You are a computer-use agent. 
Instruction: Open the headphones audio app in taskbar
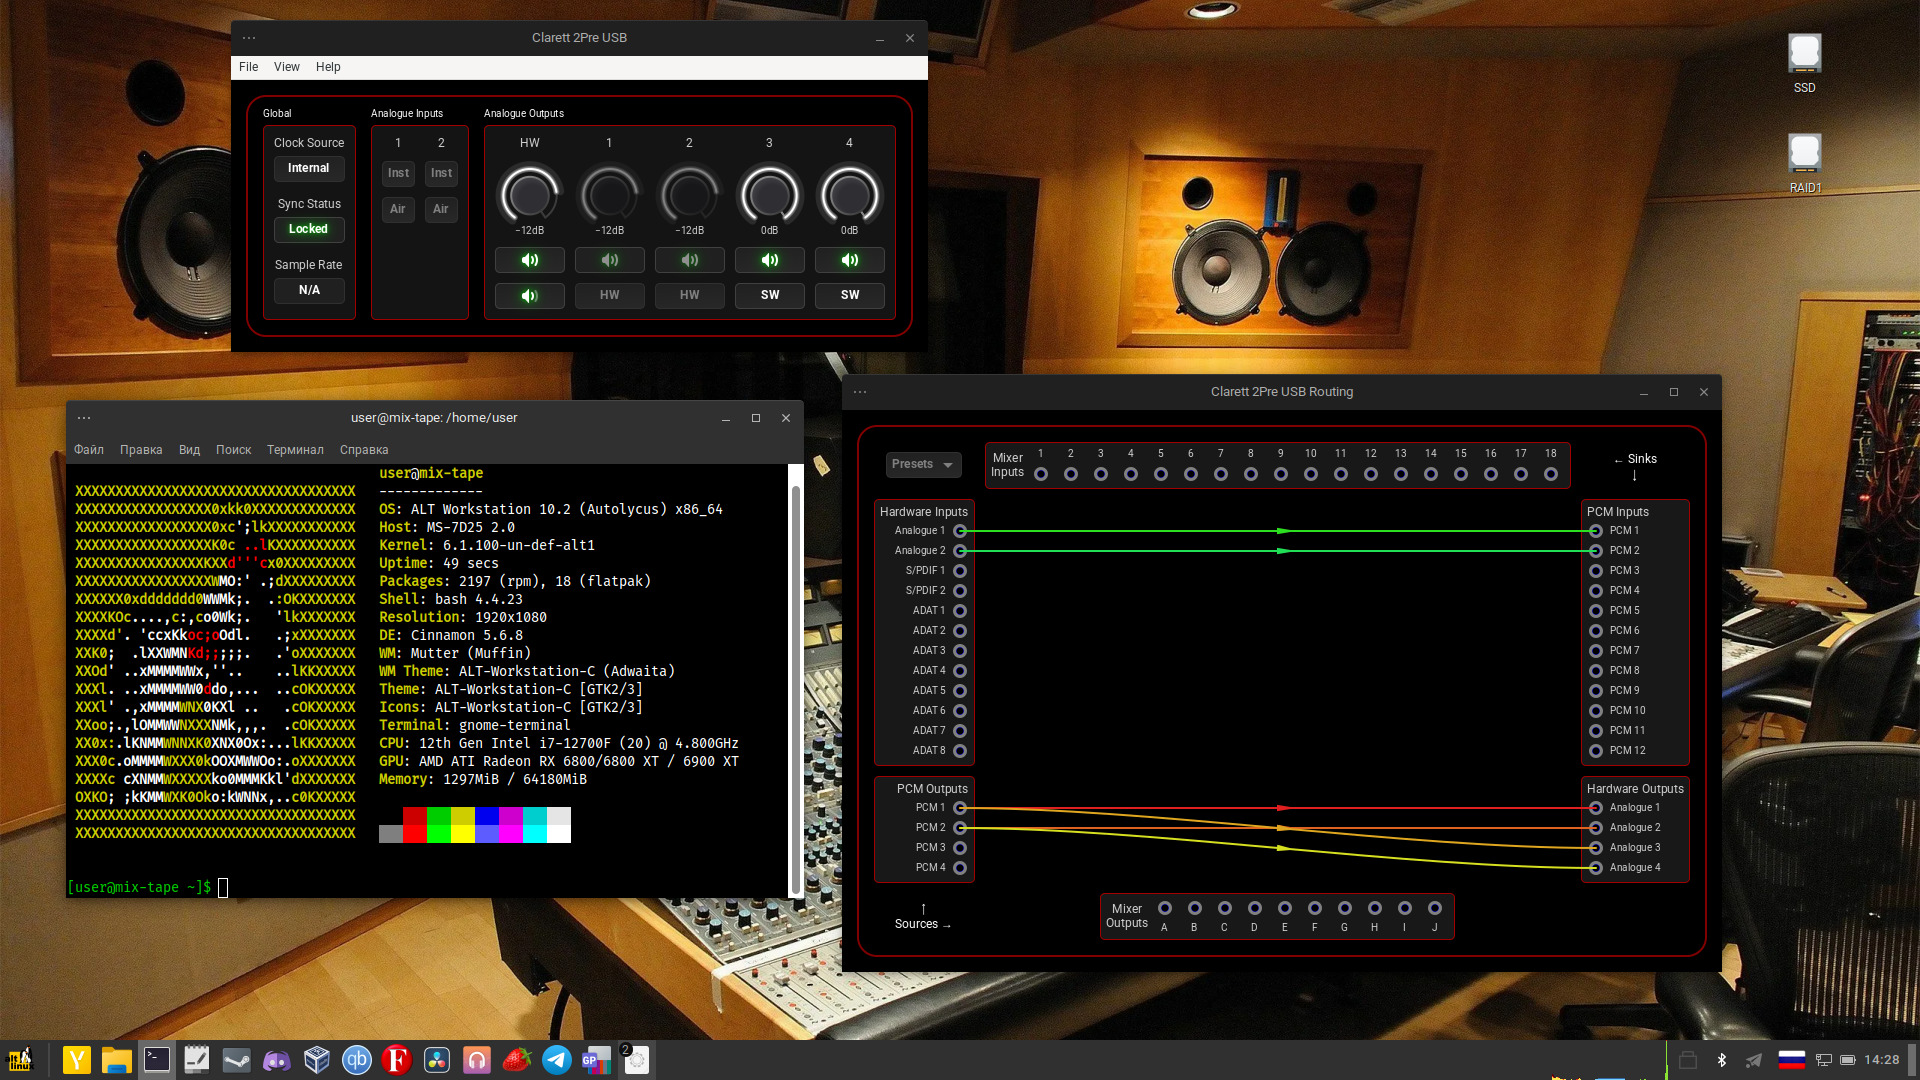(477, 1059)
